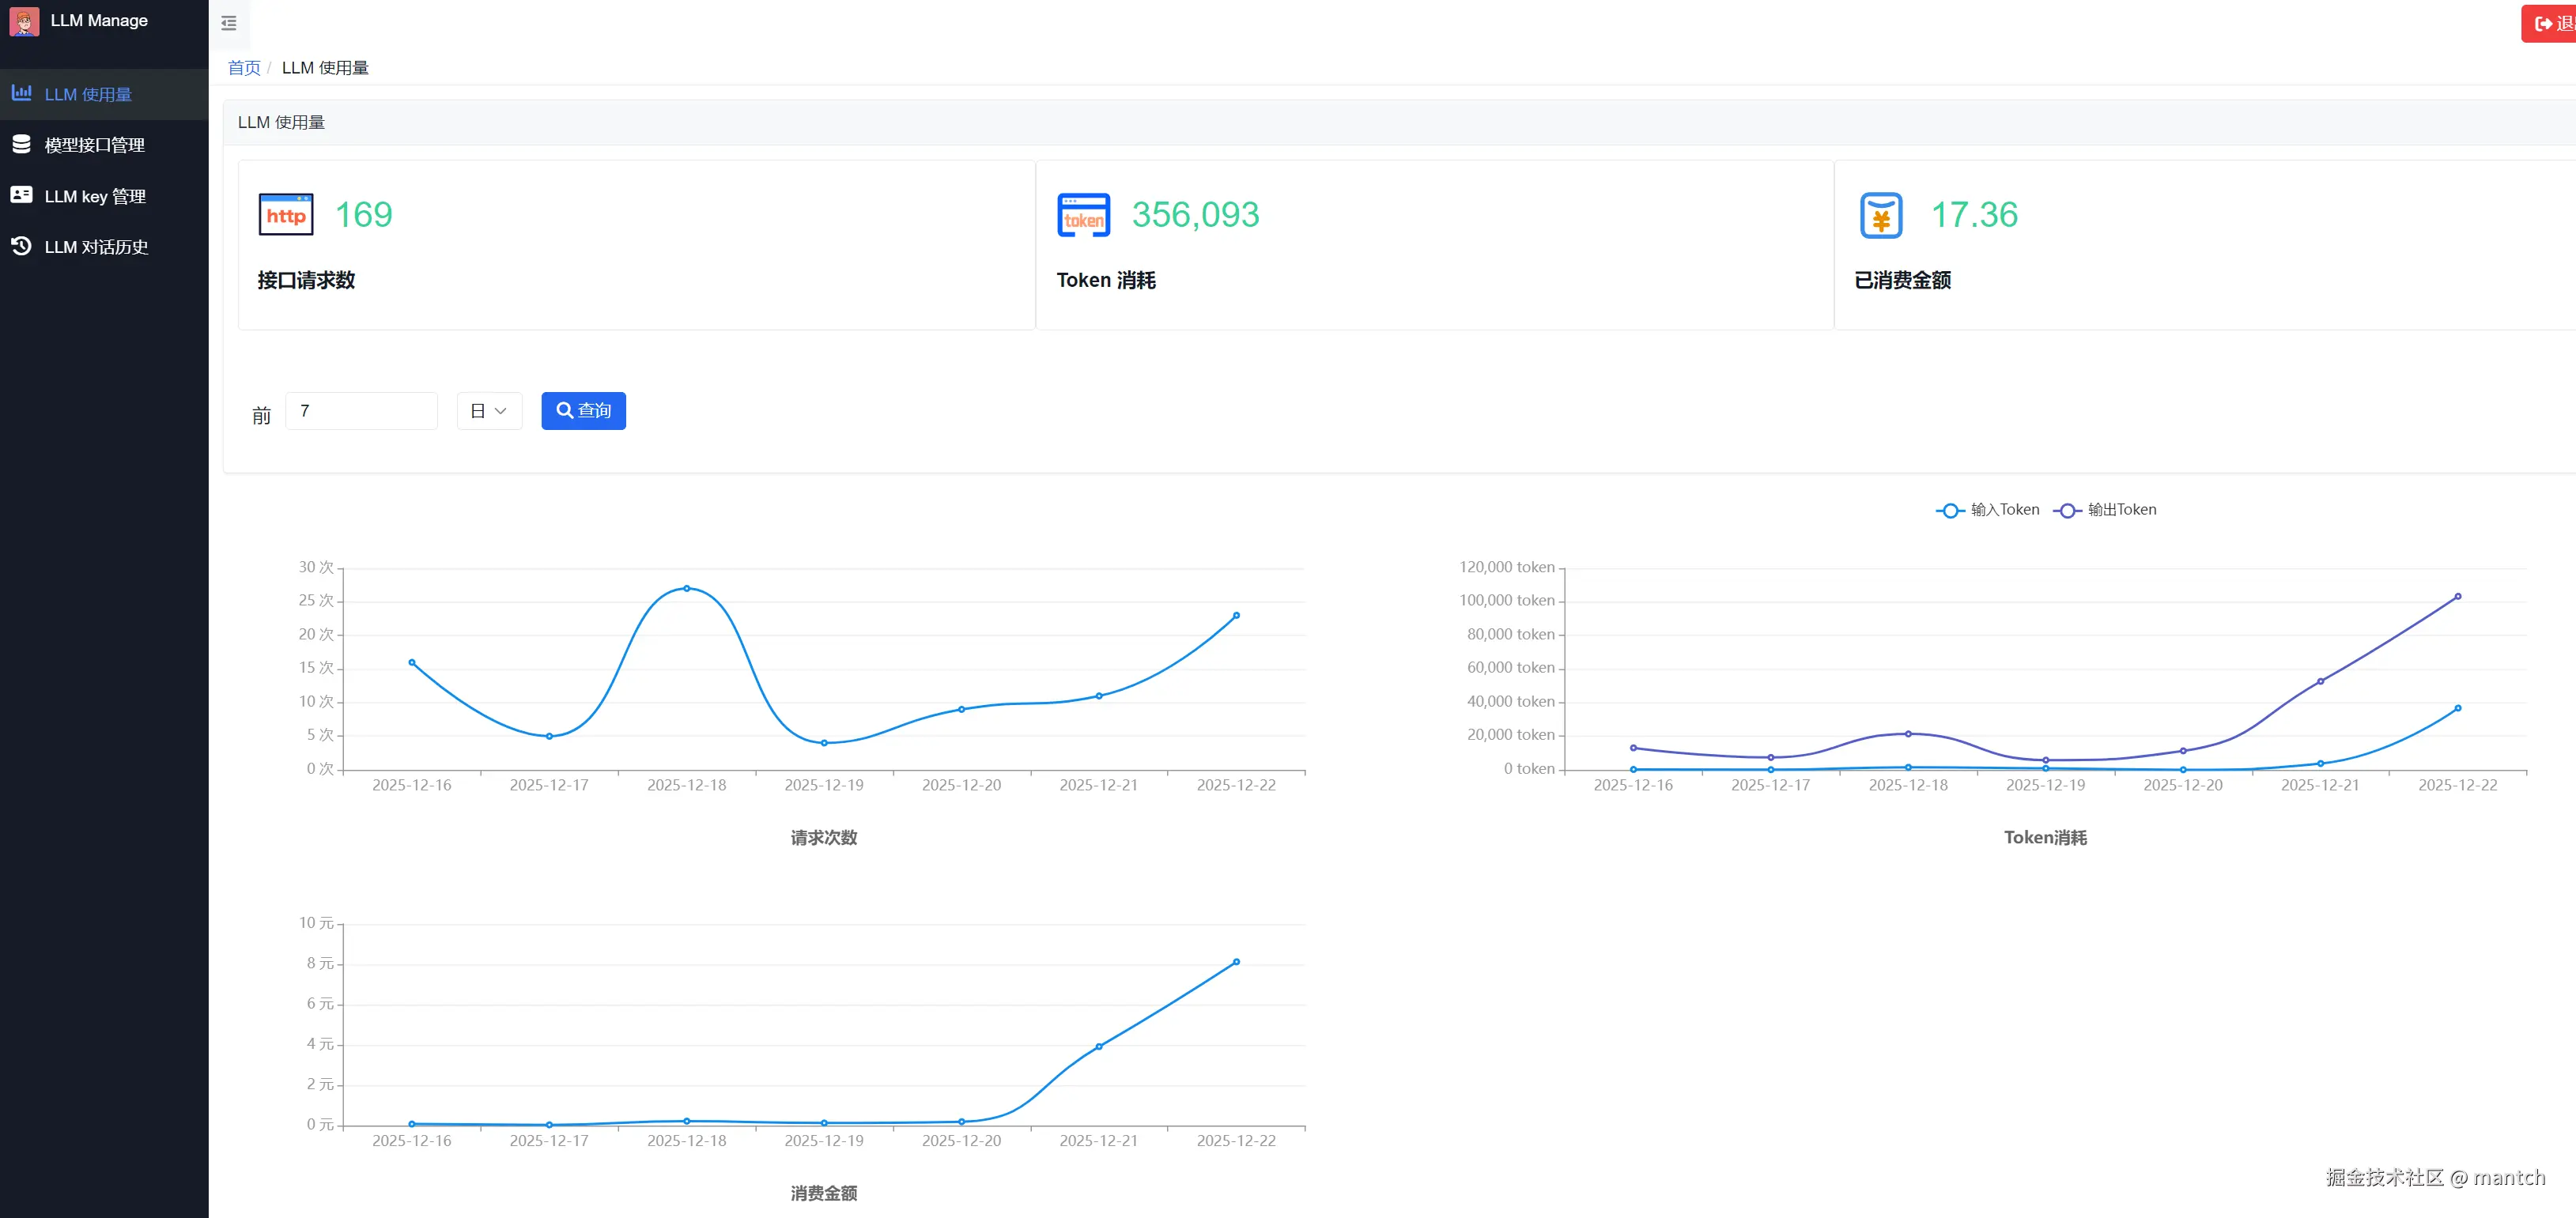Image resolution: width=2576 pixels, height=1218 pixels.
Task: Open LLM key 管理 menu item
Action: tap(96, 196)
